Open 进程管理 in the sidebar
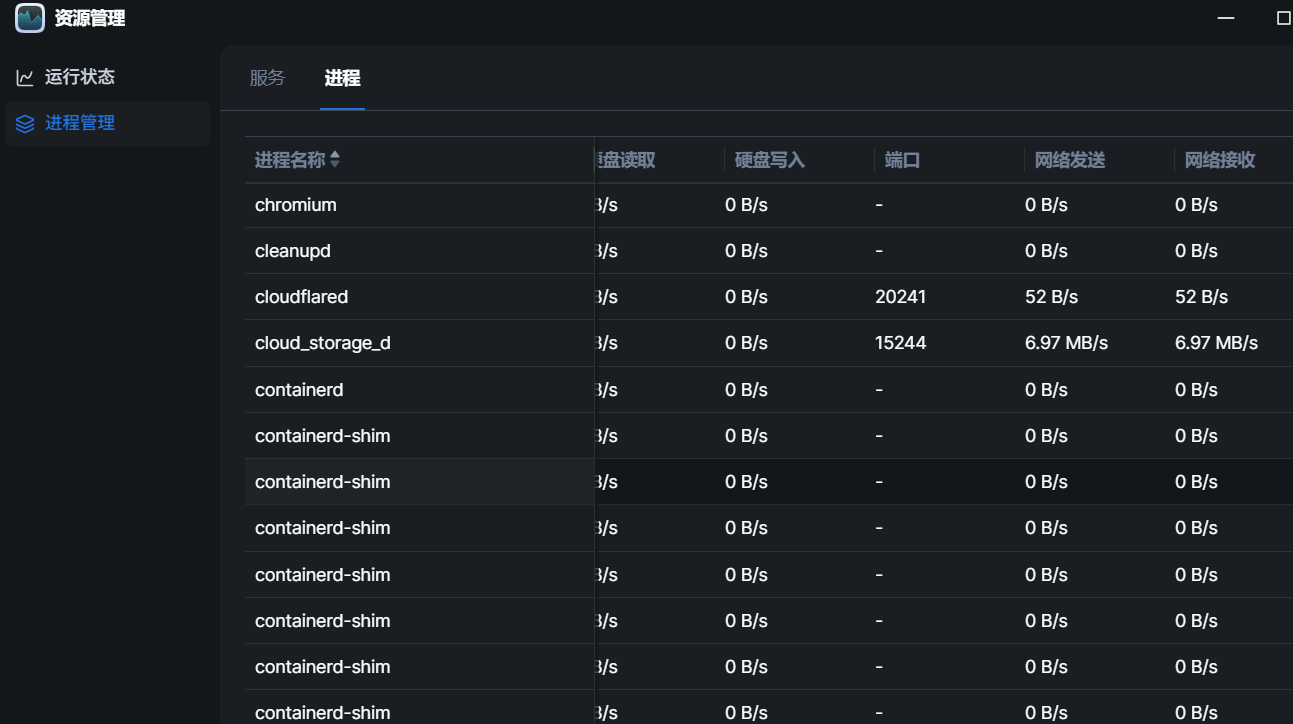Image resolution: width=1293 pixels, height=724 pixels. pyautogui.click(x=107, y=123)
